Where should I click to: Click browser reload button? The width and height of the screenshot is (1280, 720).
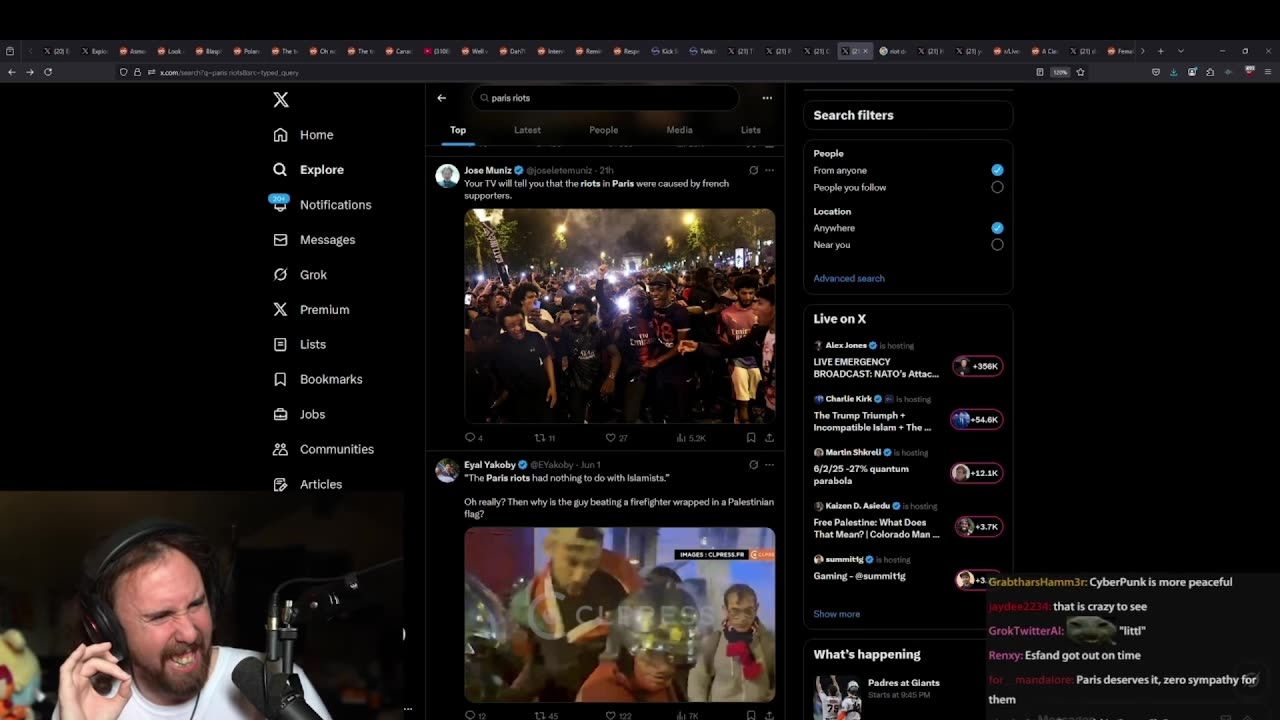point(47,72)
